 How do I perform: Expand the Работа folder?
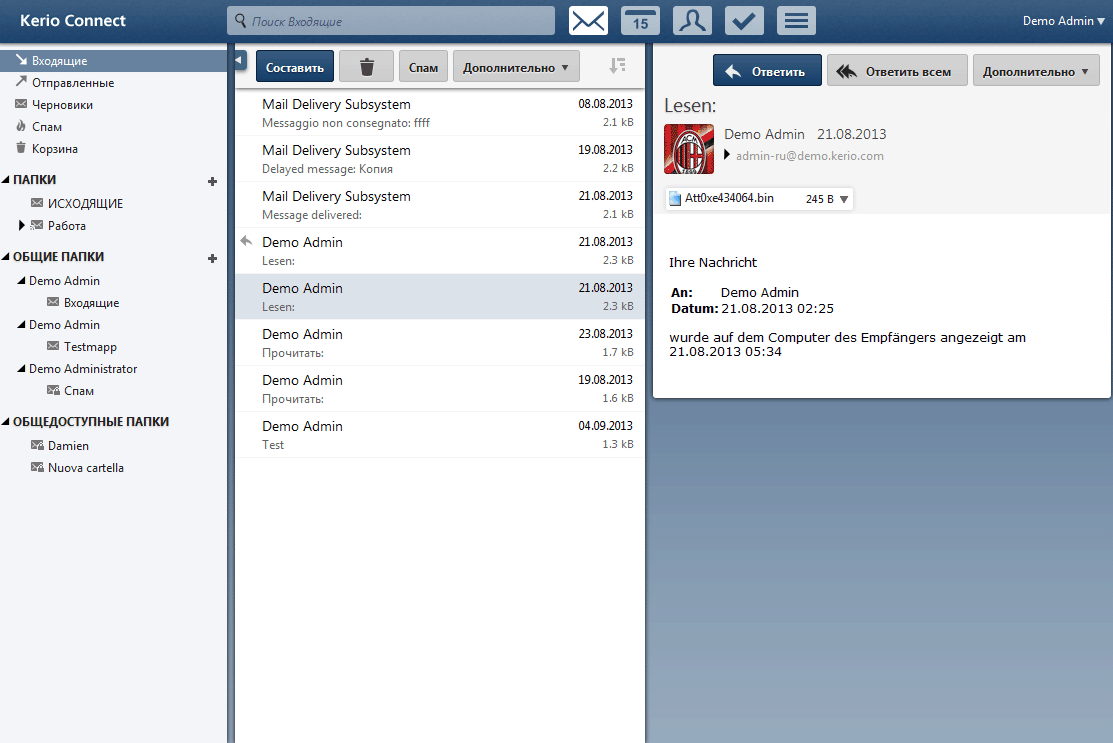click(22, 225)
